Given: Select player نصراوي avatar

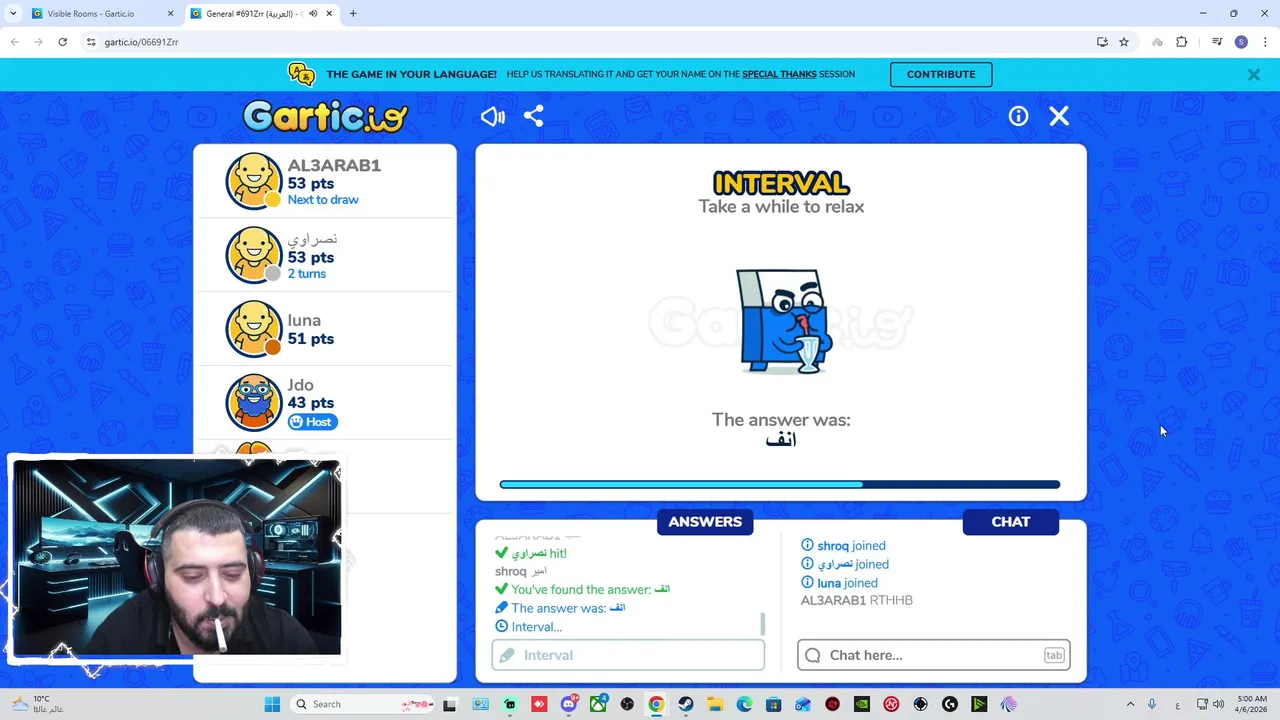Looking at the screenshot, I should pyautogui.click(x=254, y=255).
